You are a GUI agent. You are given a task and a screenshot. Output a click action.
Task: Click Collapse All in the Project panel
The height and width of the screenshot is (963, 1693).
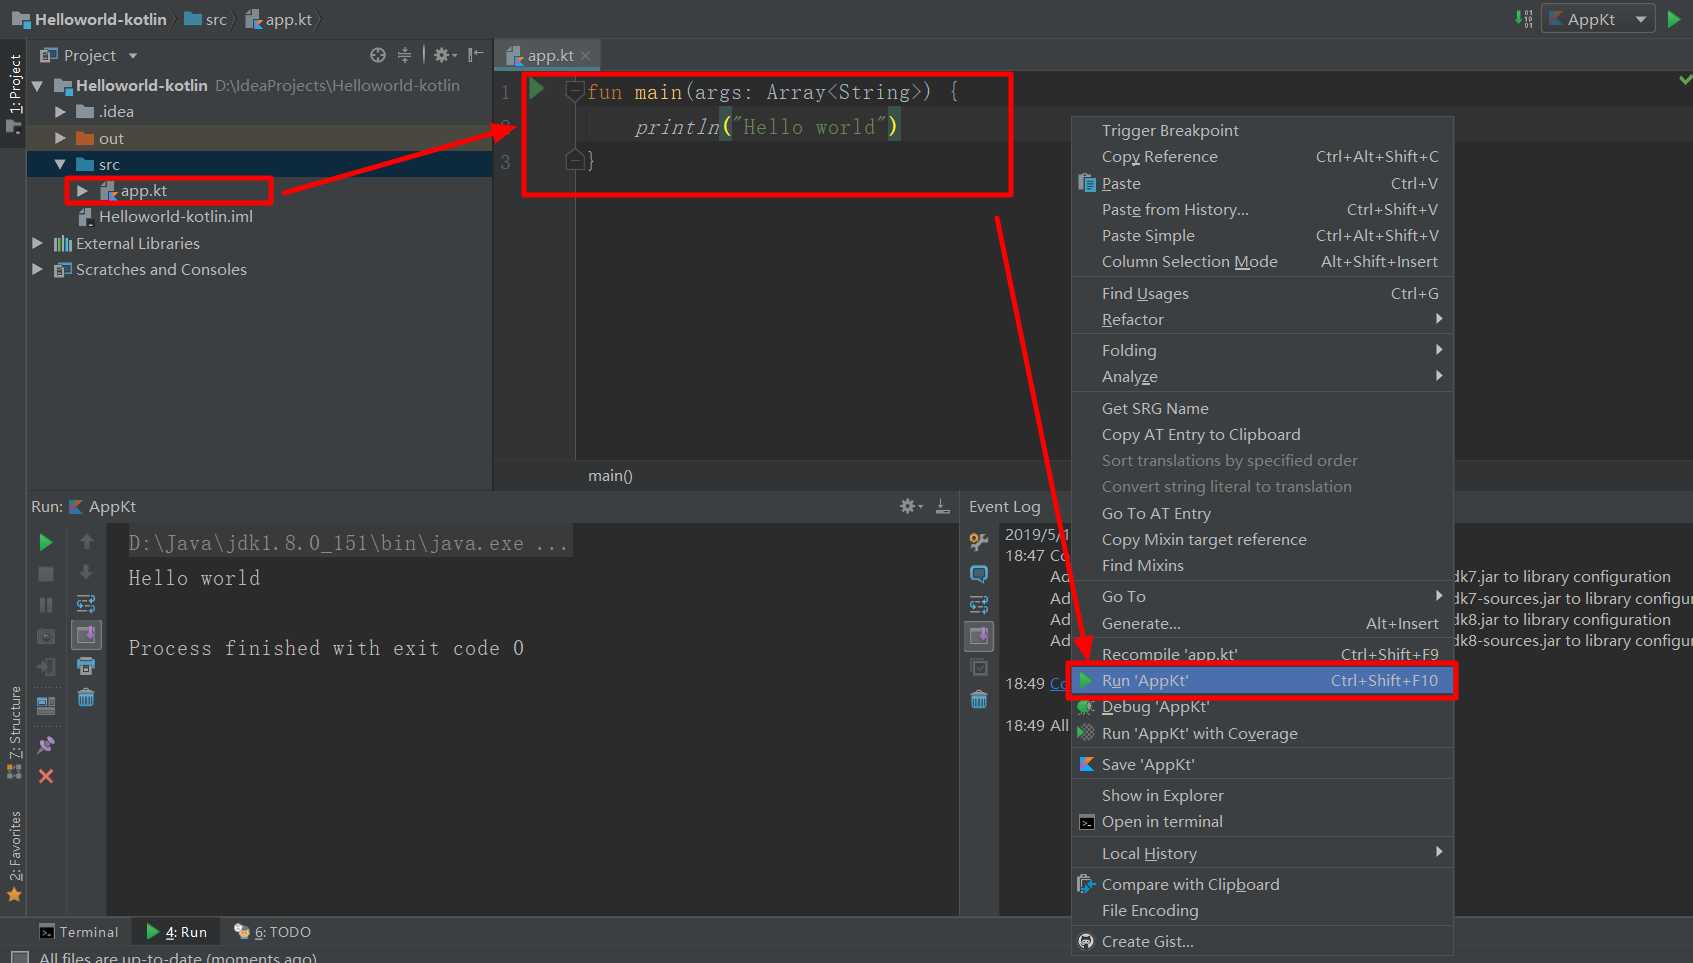(404, 55)
